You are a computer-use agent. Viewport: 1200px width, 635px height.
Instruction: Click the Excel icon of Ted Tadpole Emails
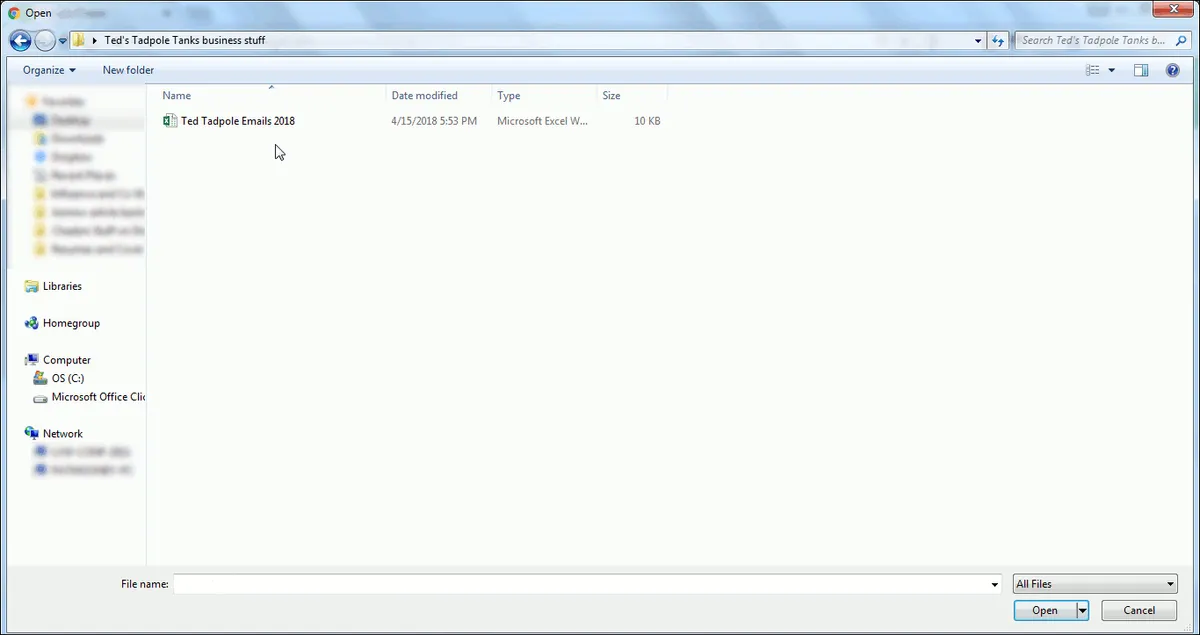pos(170,121)
